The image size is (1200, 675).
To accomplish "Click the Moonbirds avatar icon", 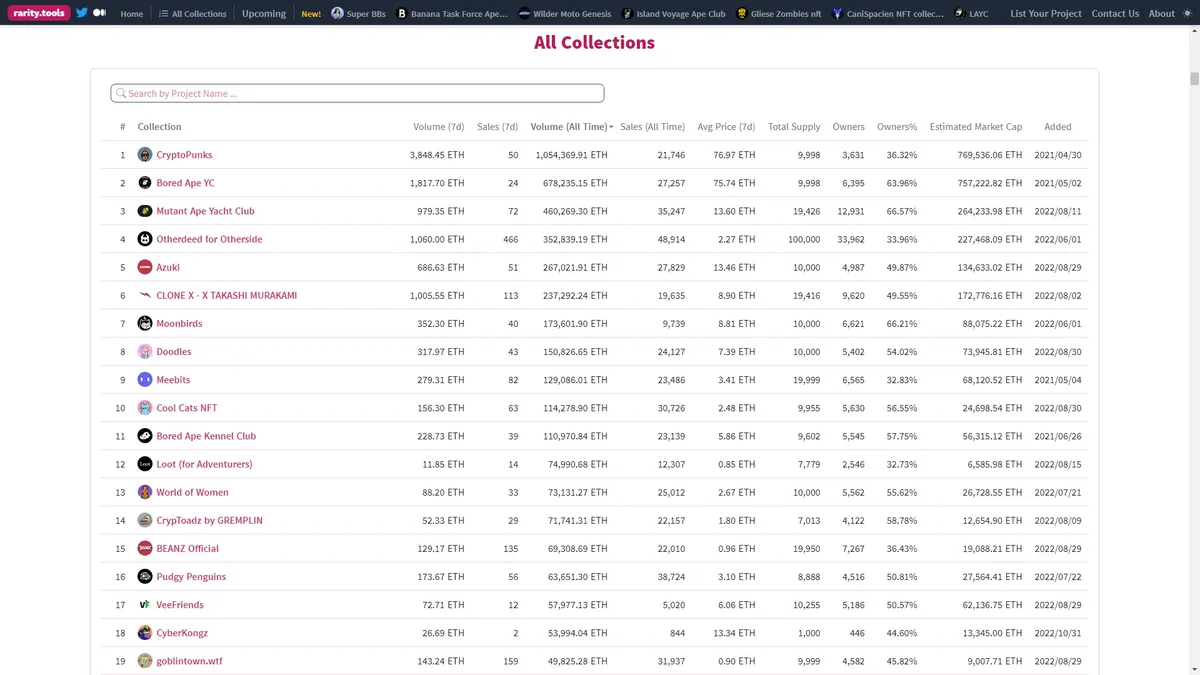I will pyautogui.click(x=145, y=323).
